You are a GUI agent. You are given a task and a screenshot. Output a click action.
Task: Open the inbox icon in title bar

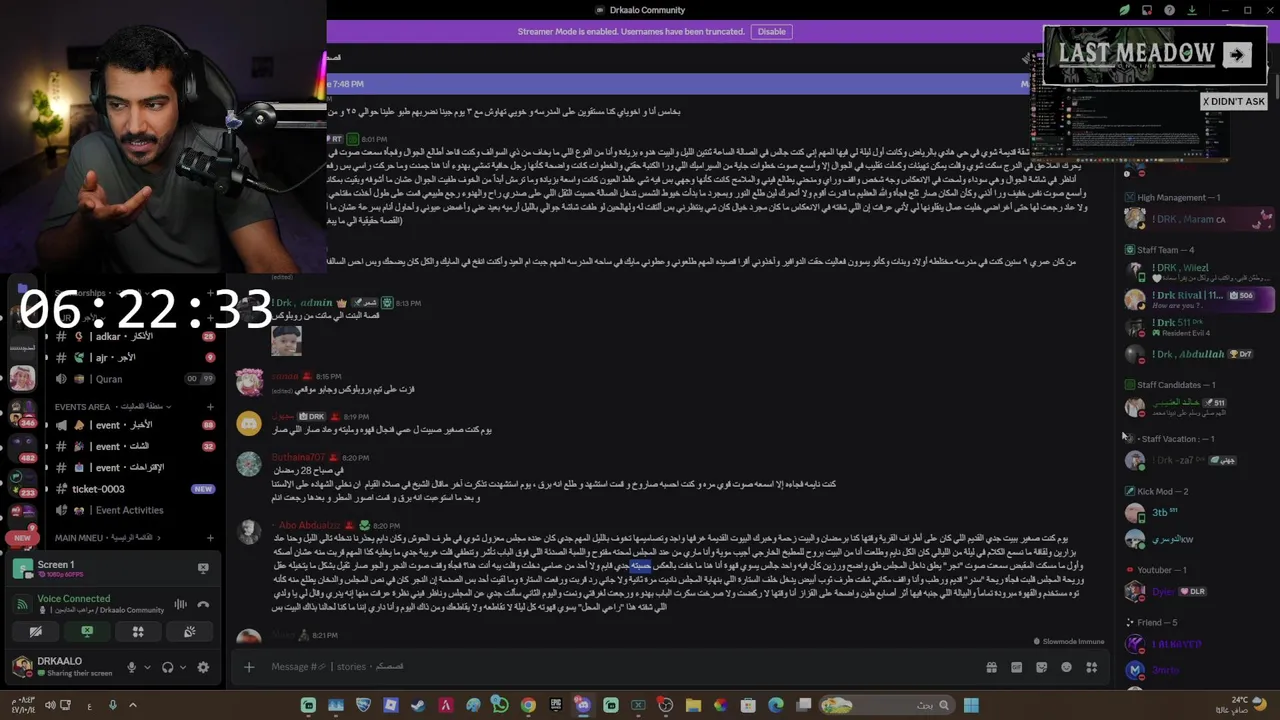click(1147, 10)
